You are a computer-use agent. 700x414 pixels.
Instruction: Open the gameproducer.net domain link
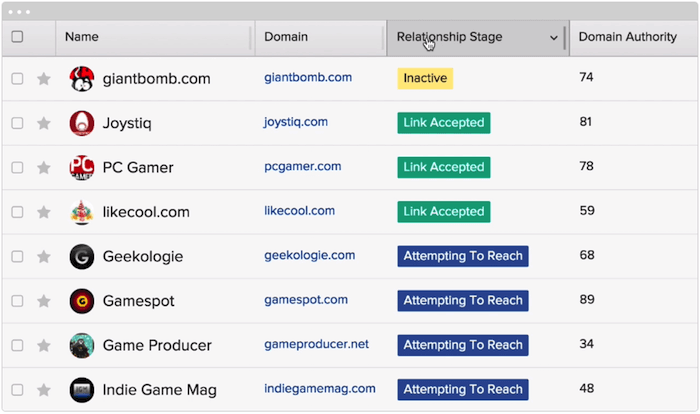(x=316, y=344)
